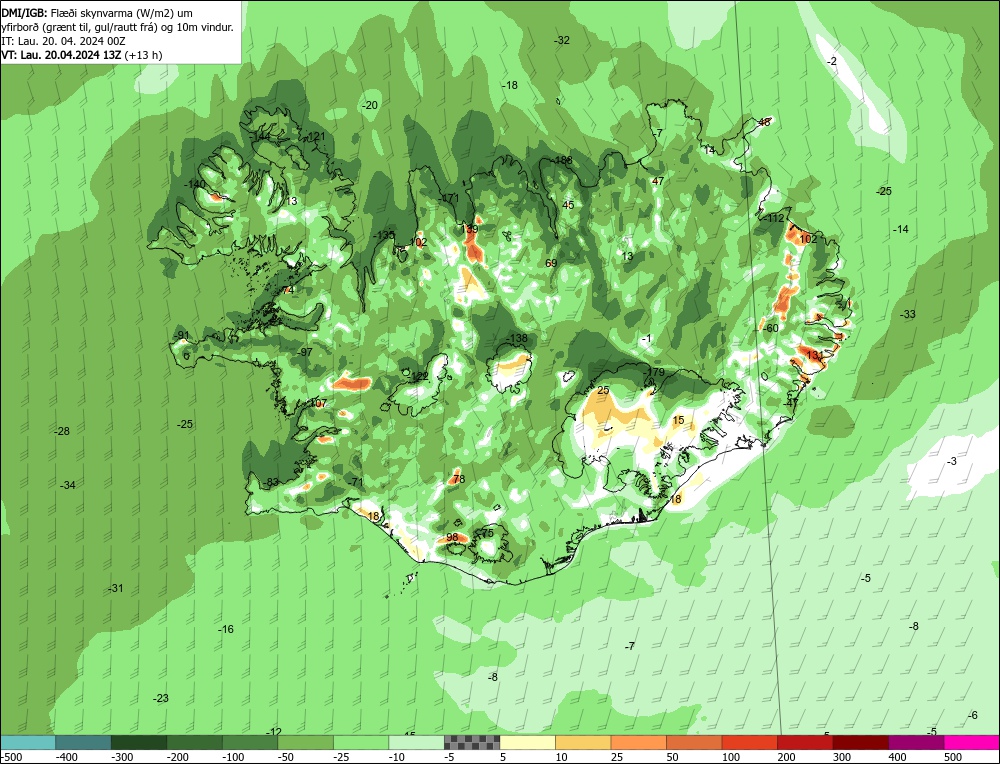The image size is (1000, 764).
Task: Click the -71 value on the map
Action: coord(355,482)
